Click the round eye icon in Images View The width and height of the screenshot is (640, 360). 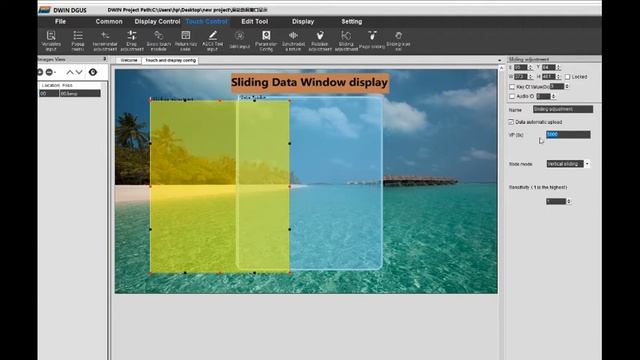point(93,72)
